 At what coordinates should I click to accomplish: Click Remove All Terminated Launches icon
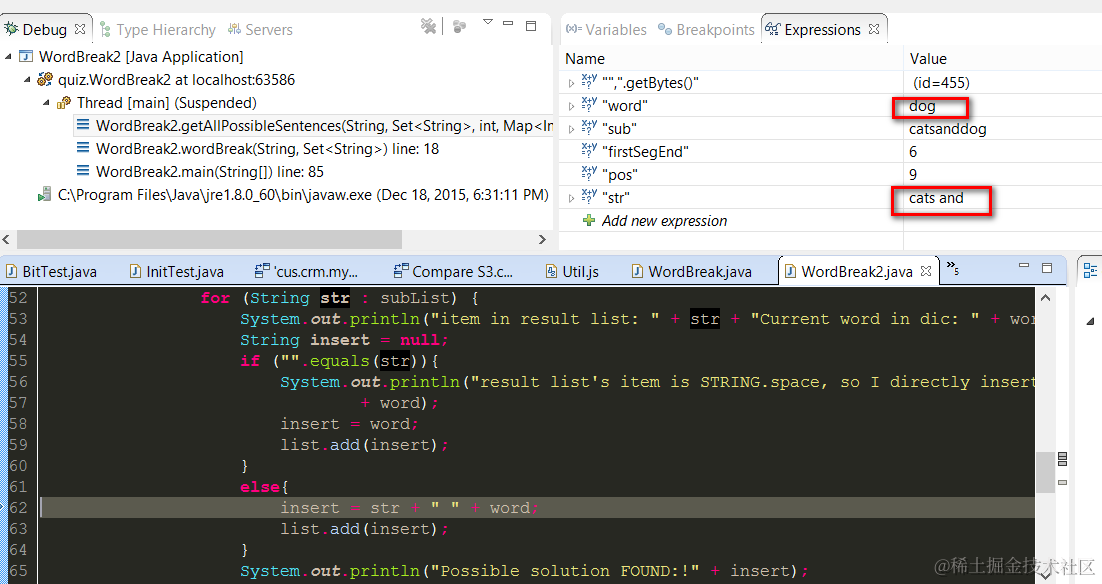coord(428,26)
